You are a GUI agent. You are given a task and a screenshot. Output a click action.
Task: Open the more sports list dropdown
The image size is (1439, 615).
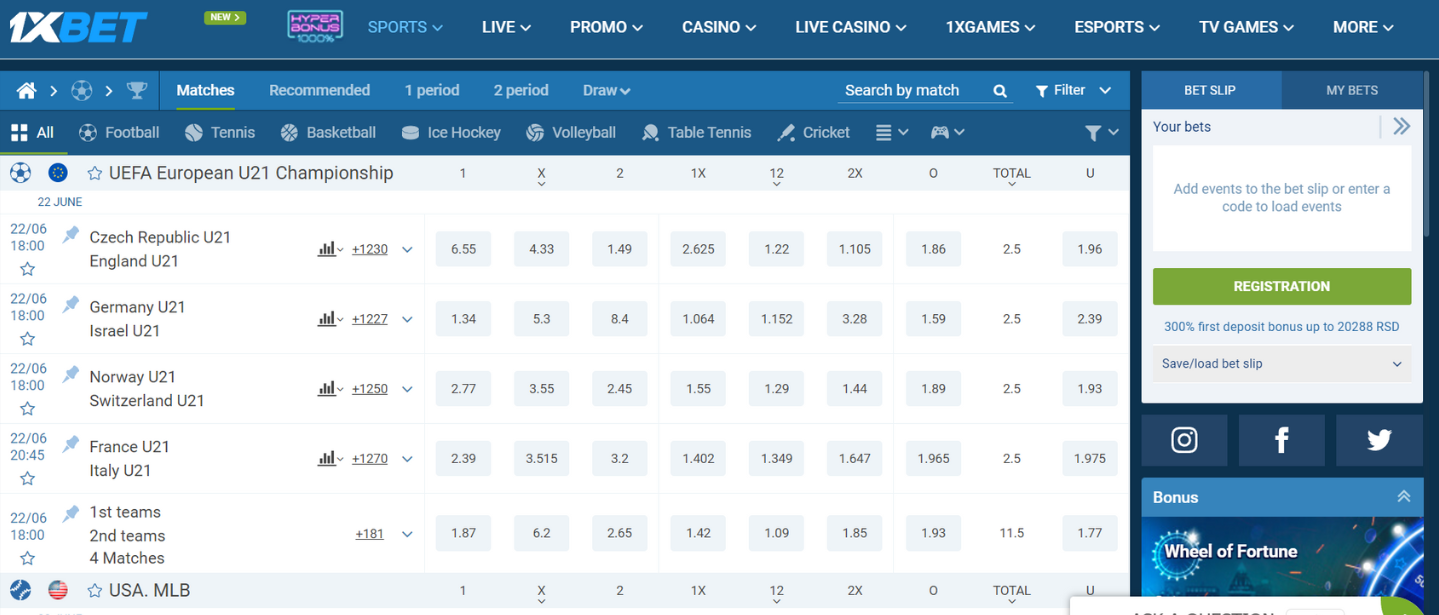coord(891,132)
